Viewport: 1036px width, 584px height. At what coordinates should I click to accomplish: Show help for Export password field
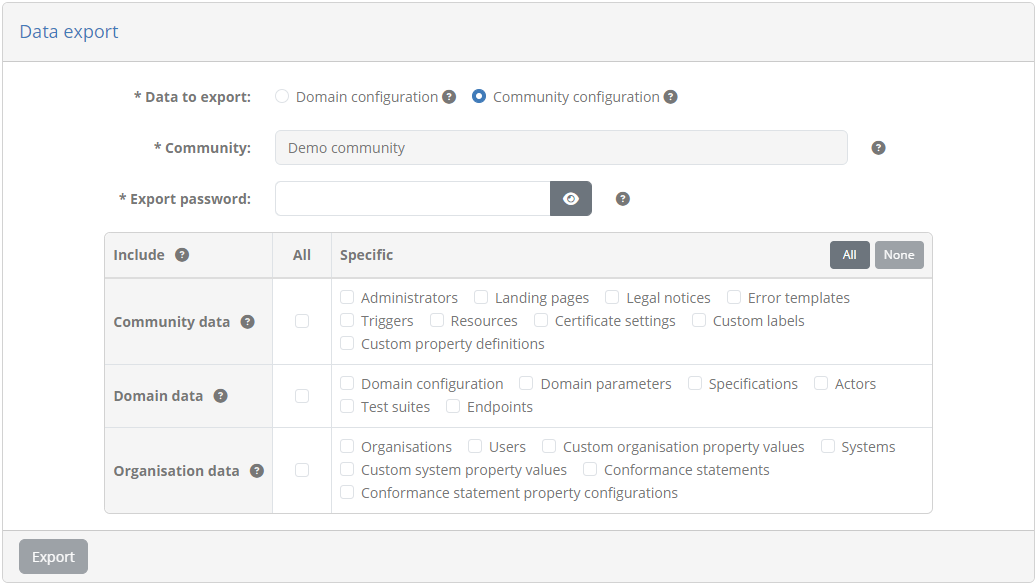point(622,199)
